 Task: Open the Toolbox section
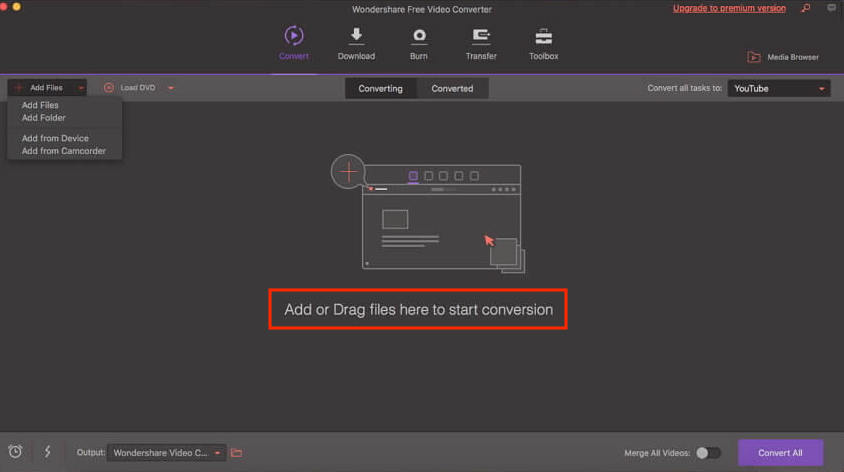tap(543, 44)
